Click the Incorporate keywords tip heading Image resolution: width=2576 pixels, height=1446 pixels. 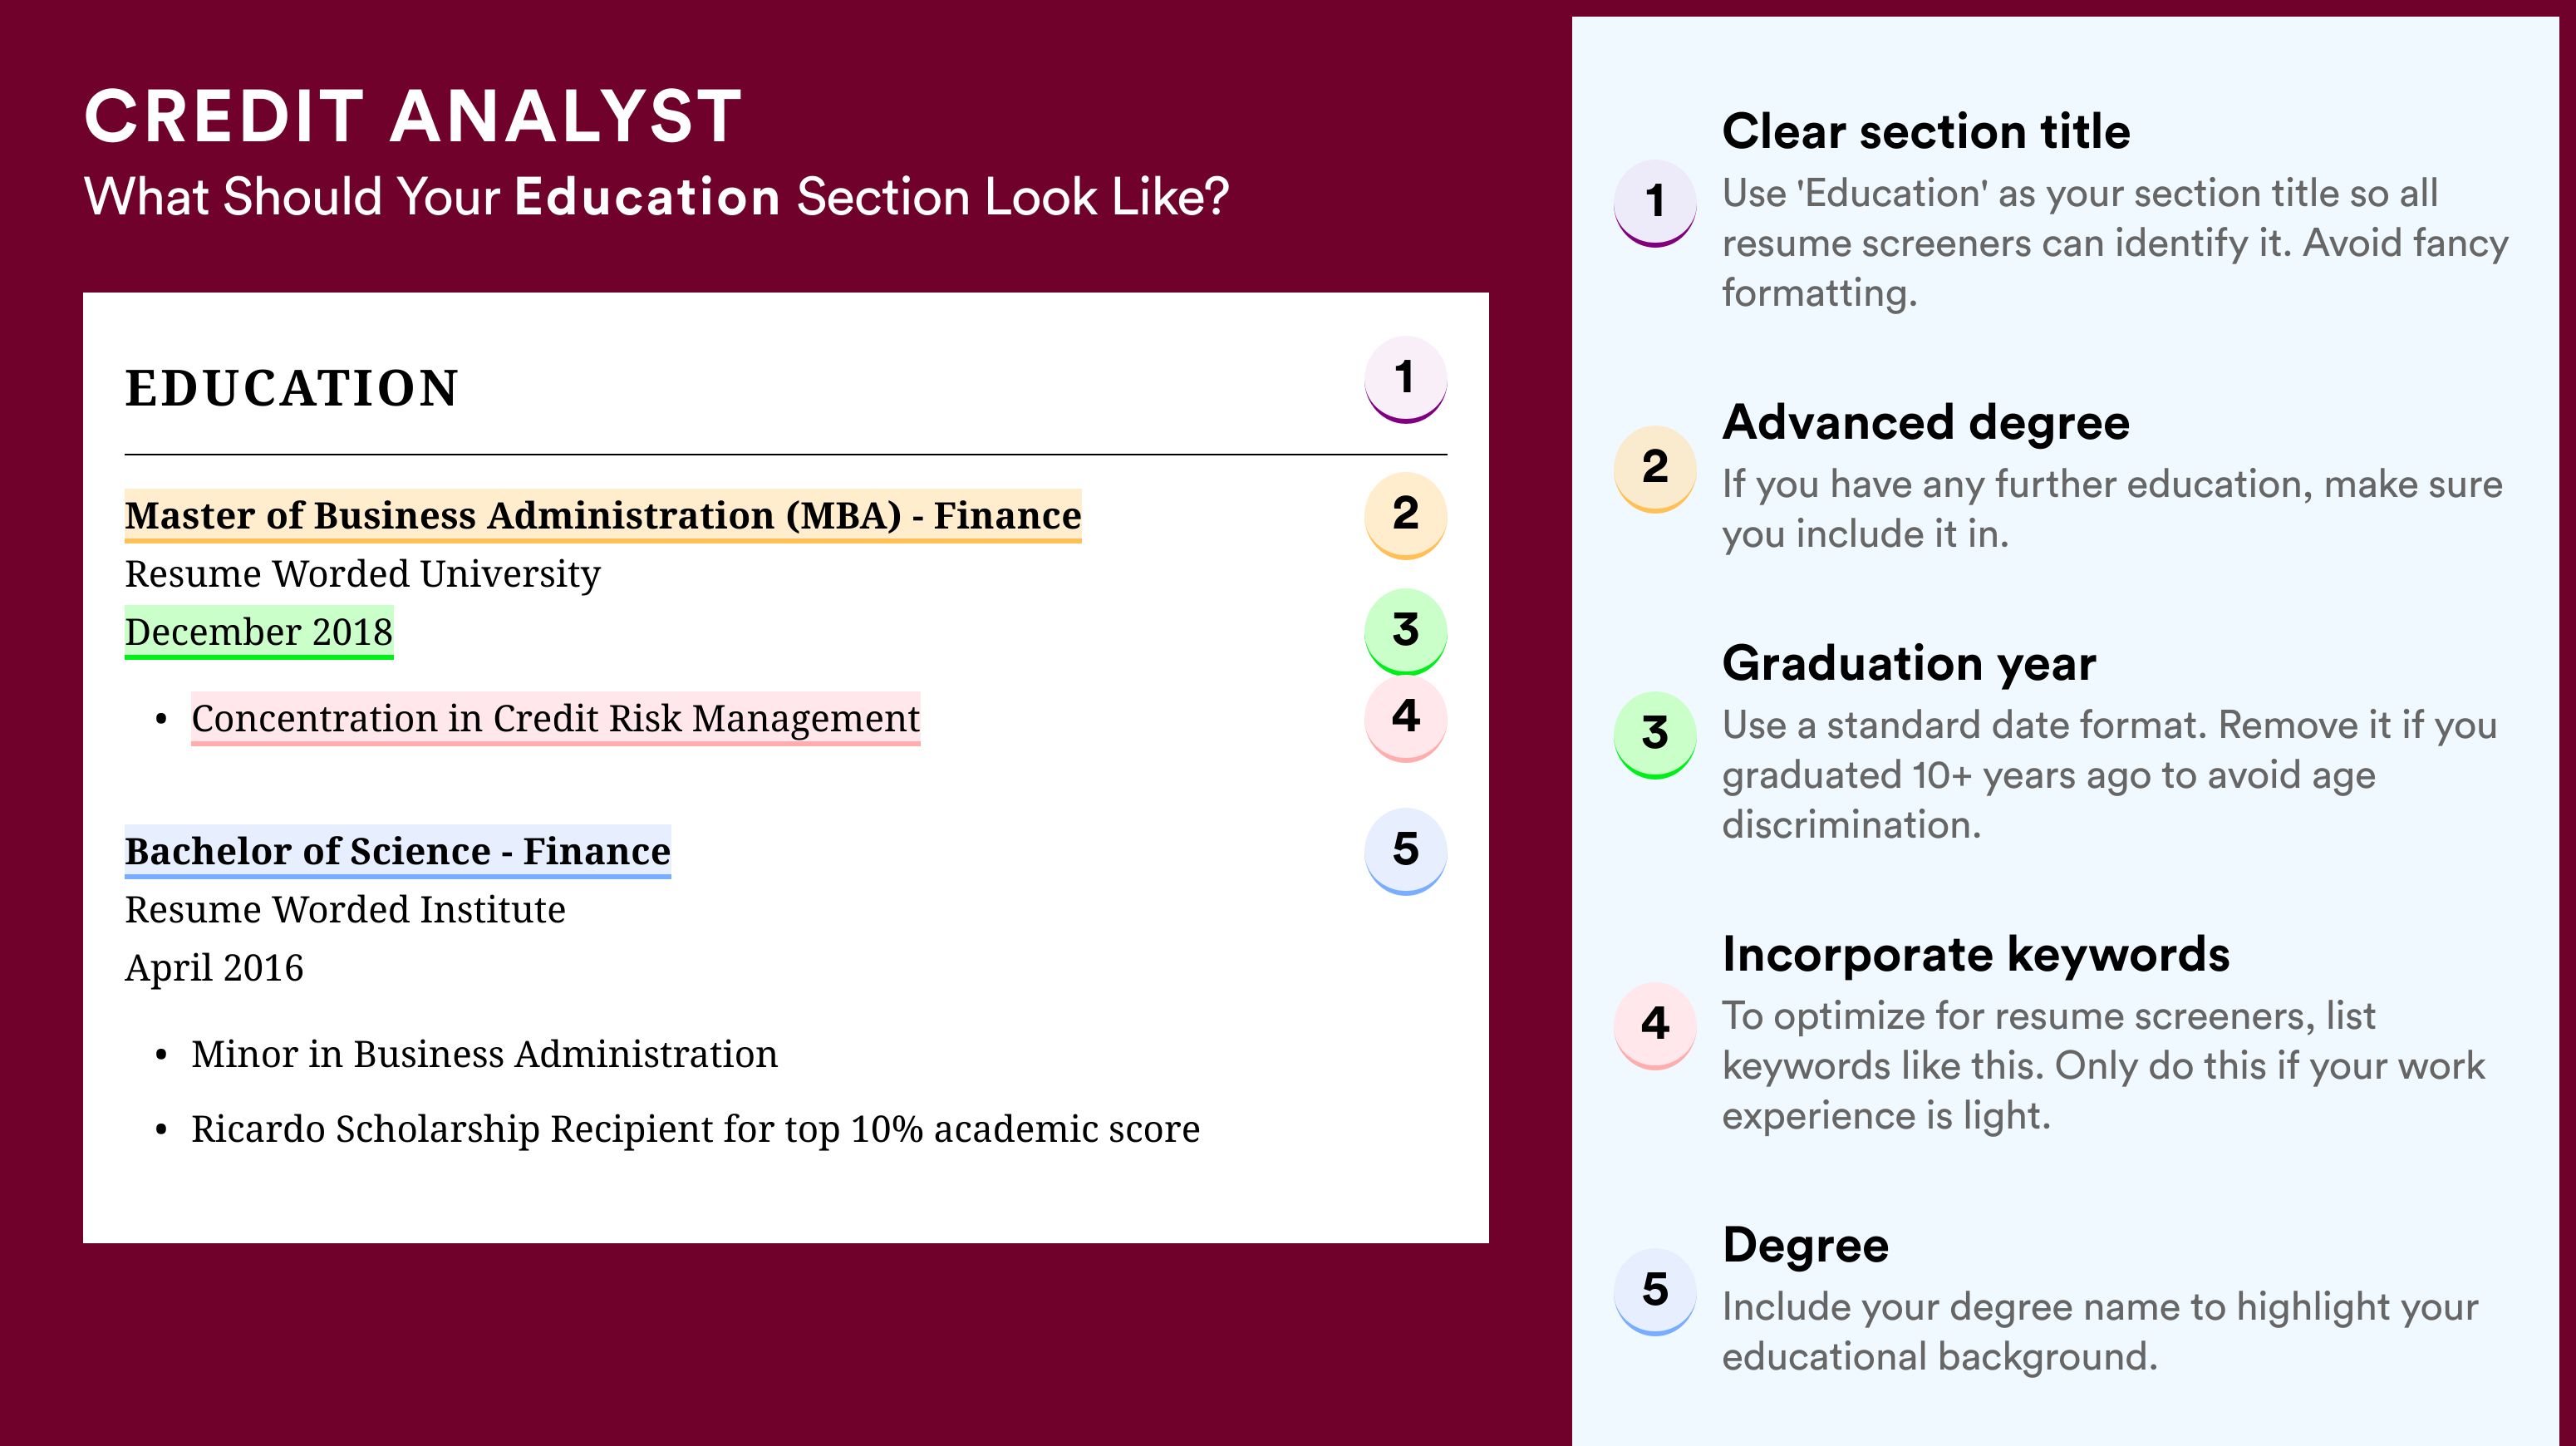[1976, 954]
